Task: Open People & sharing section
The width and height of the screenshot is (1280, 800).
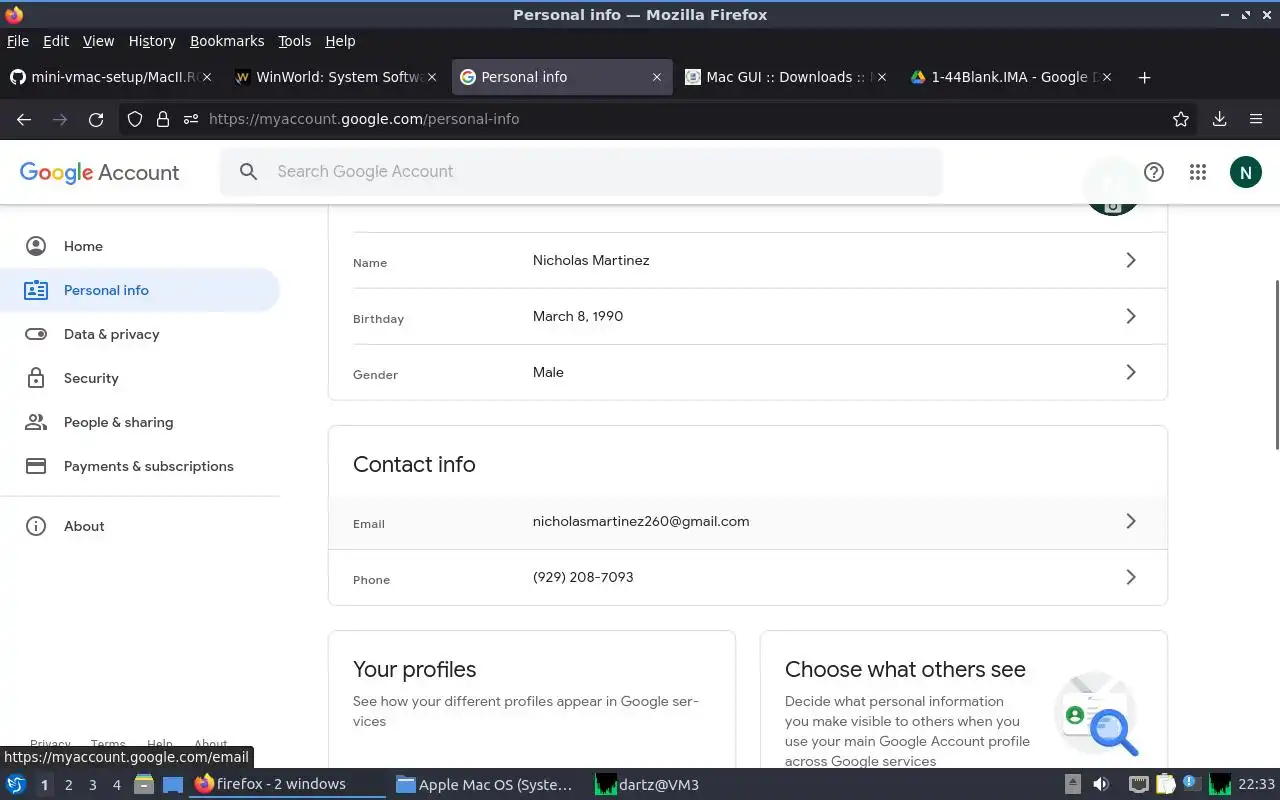Action: [140, 422]
